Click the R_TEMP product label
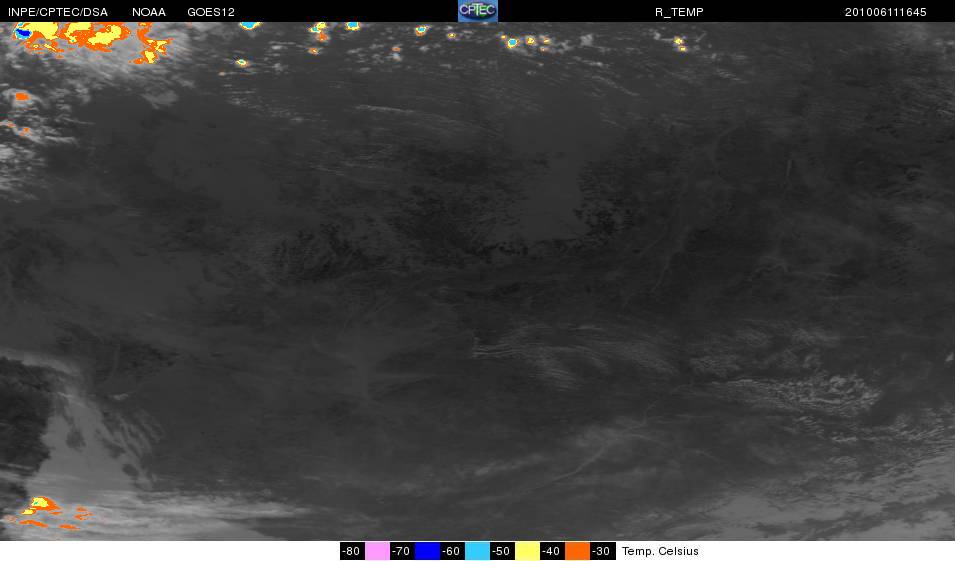 679,12
